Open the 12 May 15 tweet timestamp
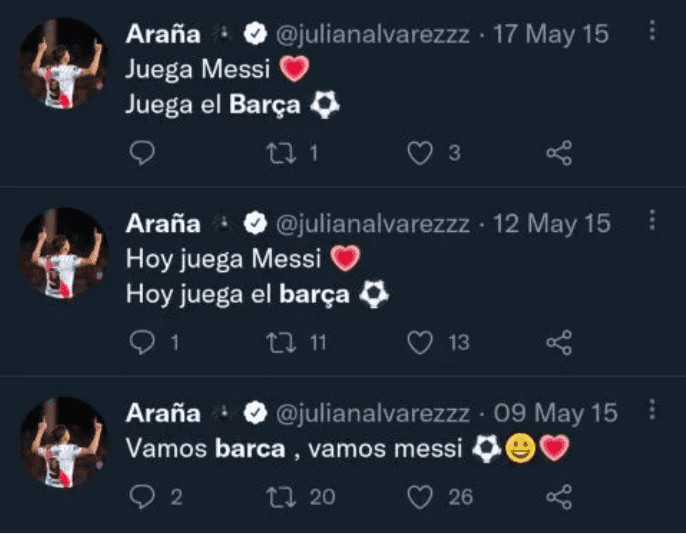Image resolution: width=686 pixels, height=534 pixels. [x=552, y=223]
